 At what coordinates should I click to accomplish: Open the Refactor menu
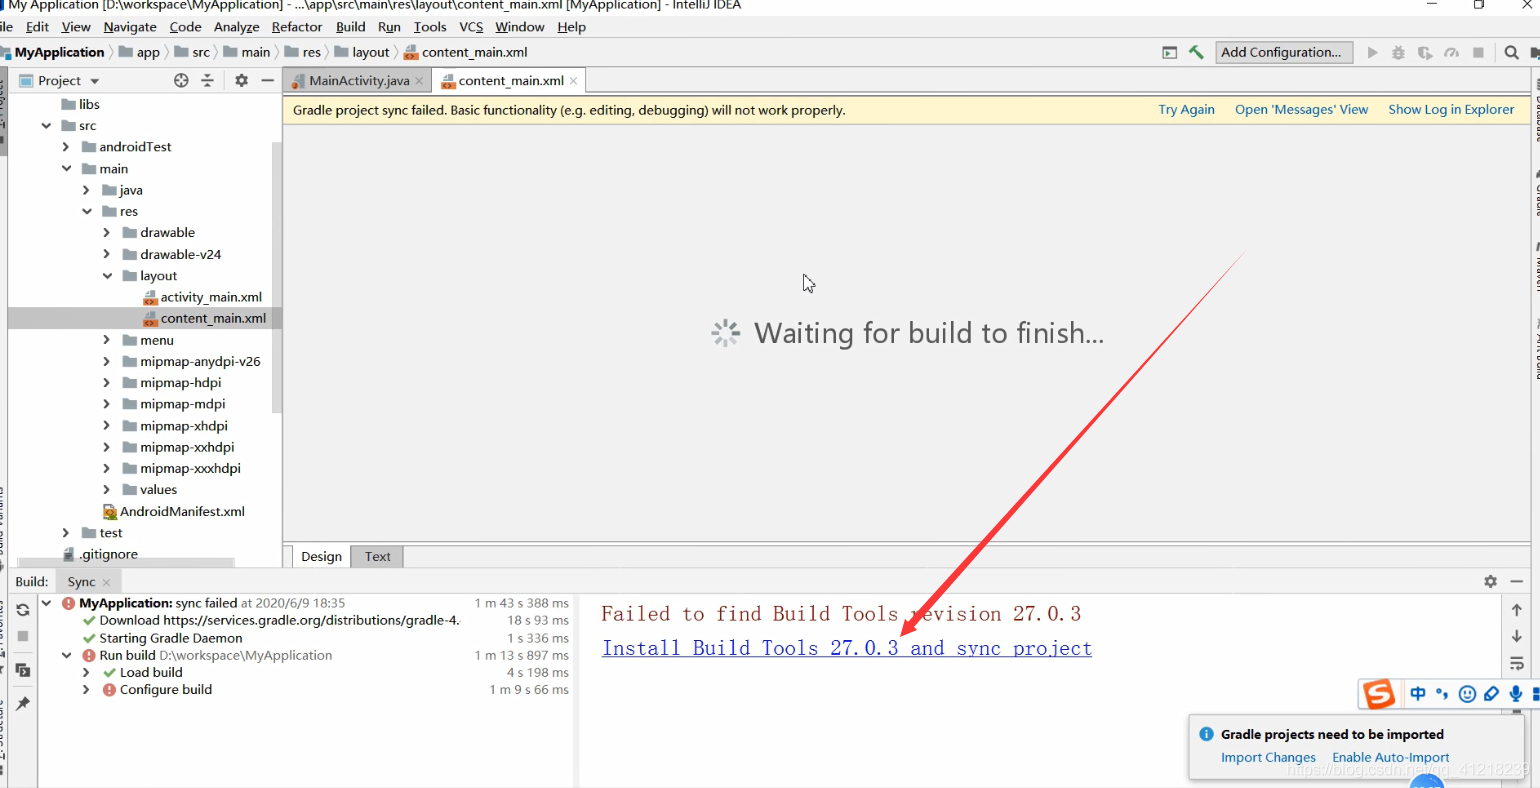[x=297, y=27]
